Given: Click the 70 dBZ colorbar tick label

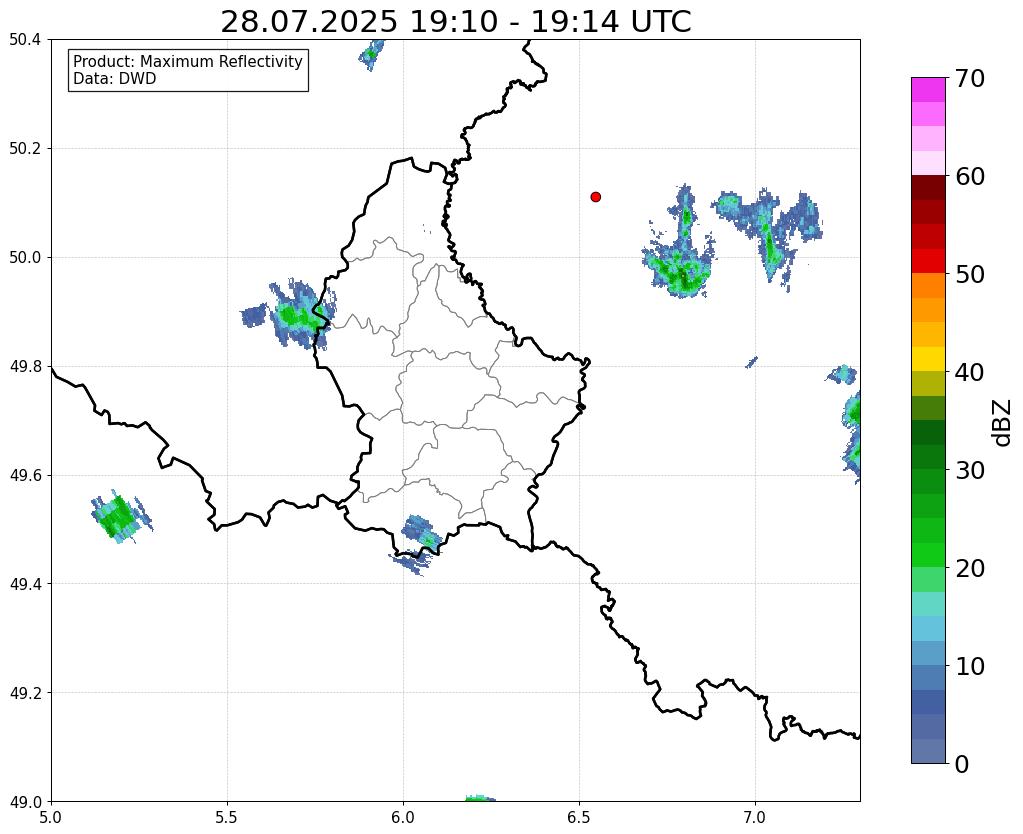Looking at the screenshot, I should point(970,78).
